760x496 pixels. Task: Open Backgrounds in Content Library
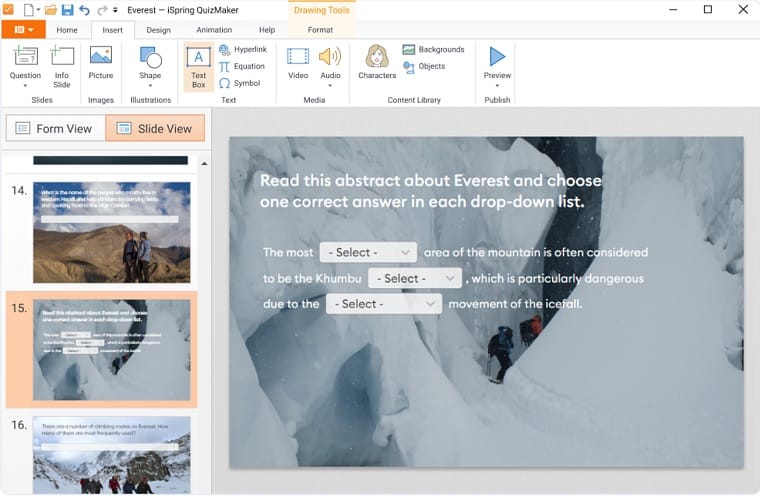coord(433,49)
